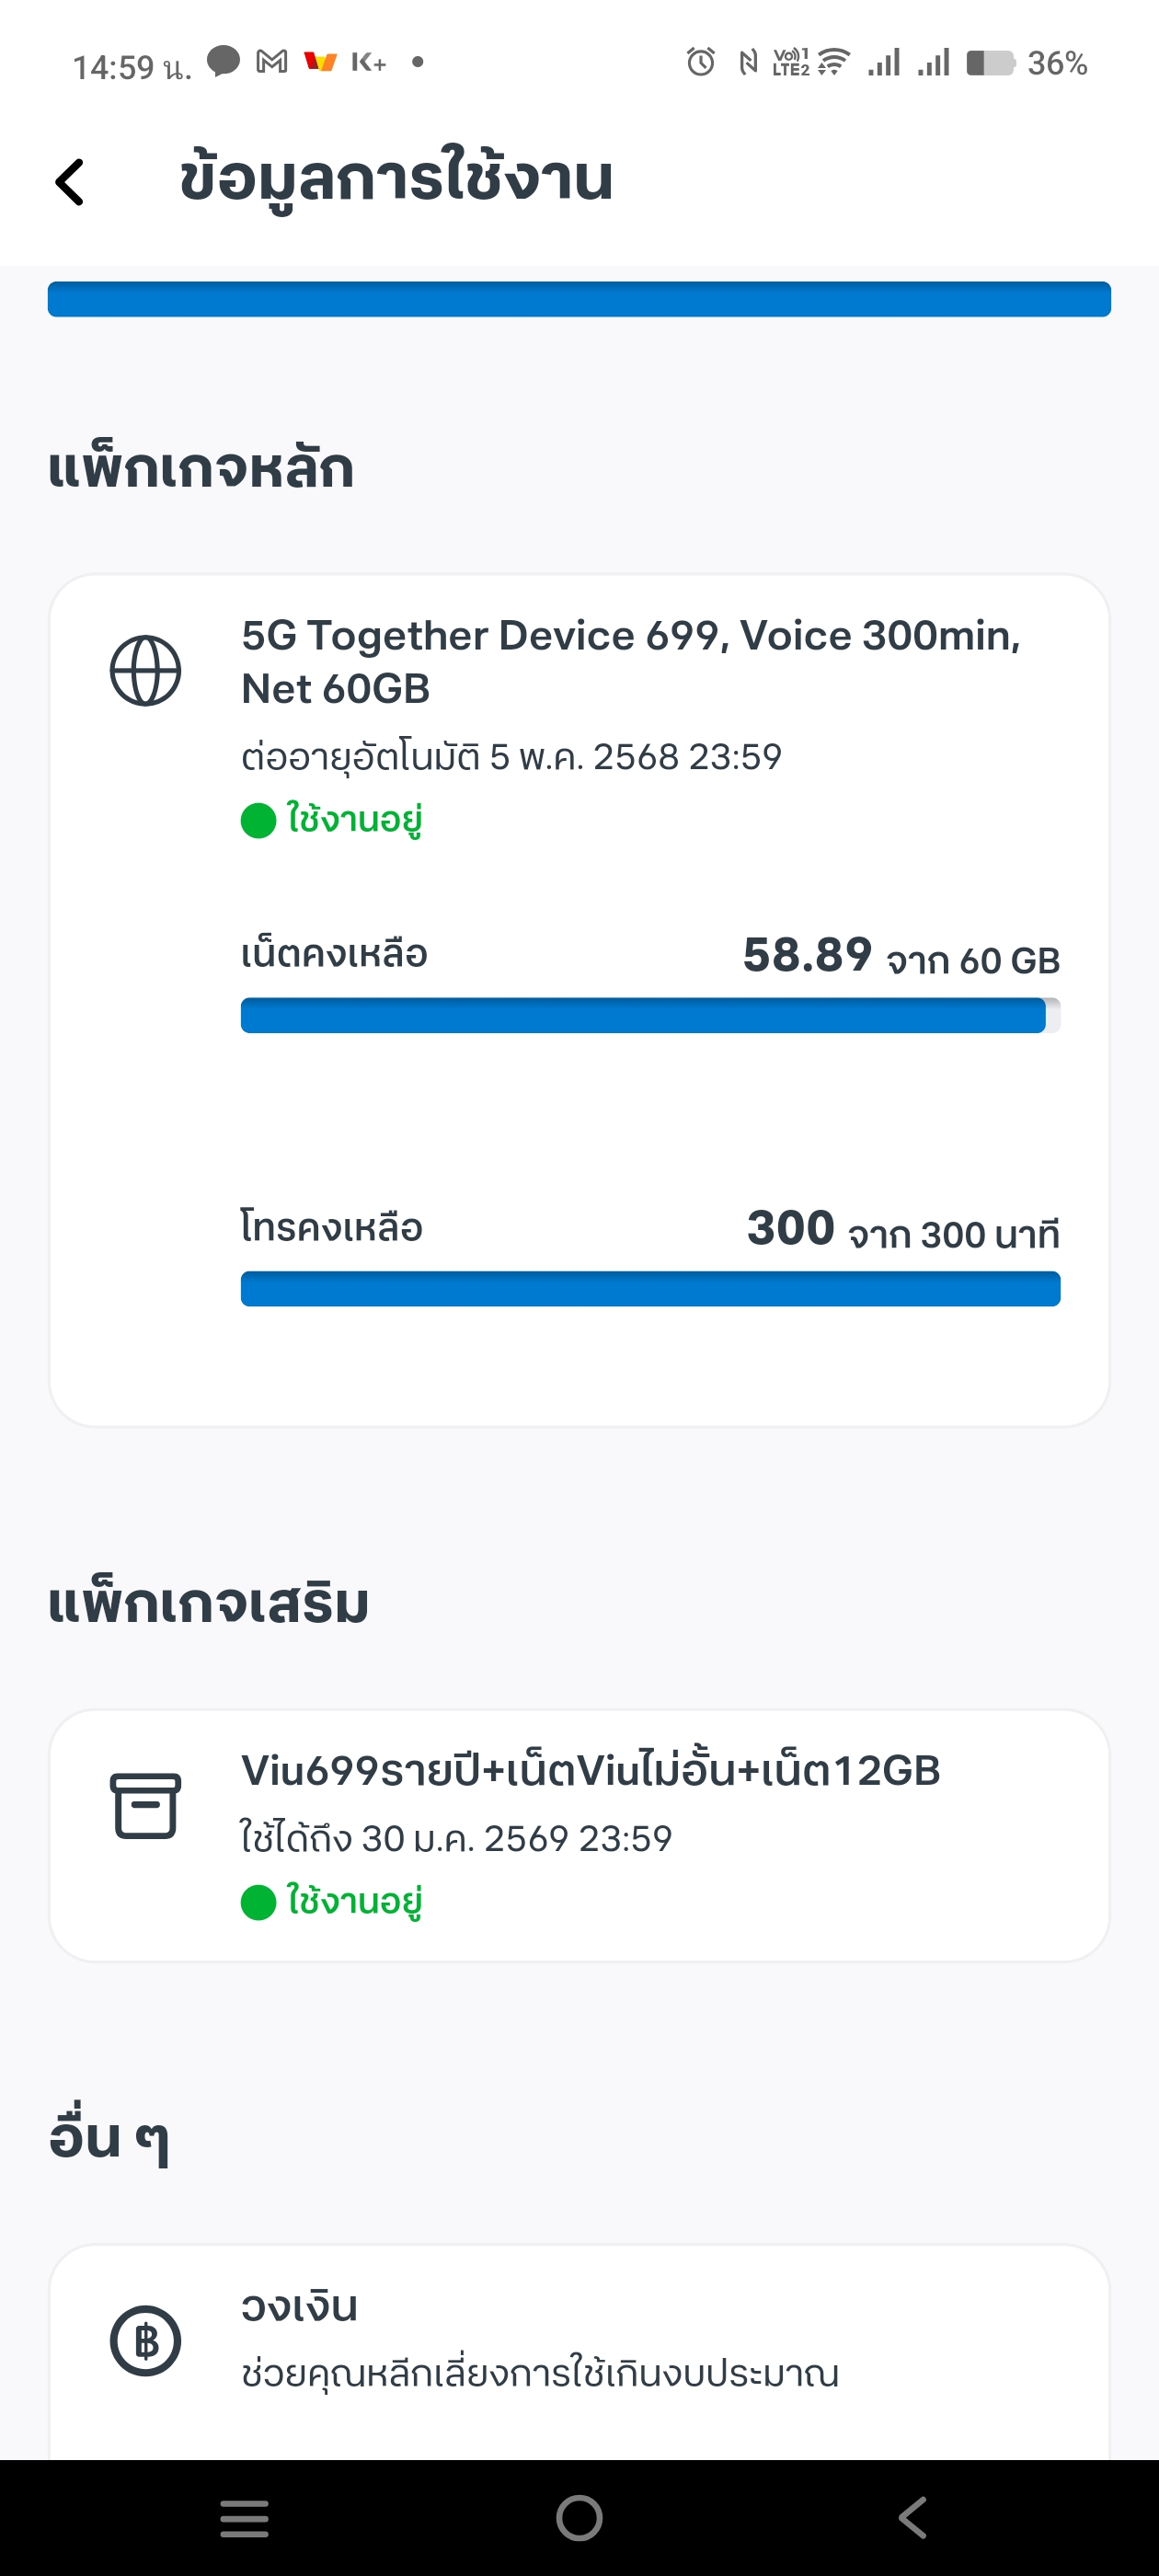The height and width of the screenshot is (2576, 1159).
Task: Tap the globe icon on main package
Action: click(x=145, y=670)
